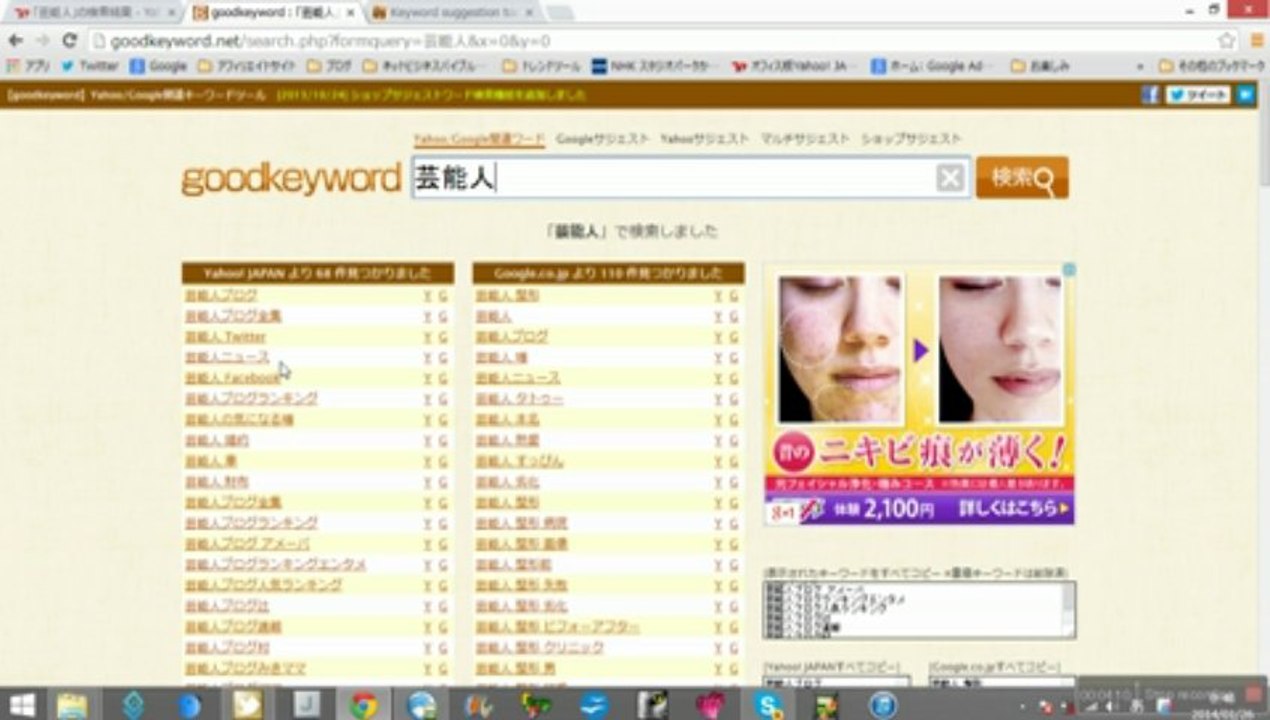The height and width of the screenshot is (720, 1270).
Task: Reload the page with the refresh icon
Action: [69, 41]
